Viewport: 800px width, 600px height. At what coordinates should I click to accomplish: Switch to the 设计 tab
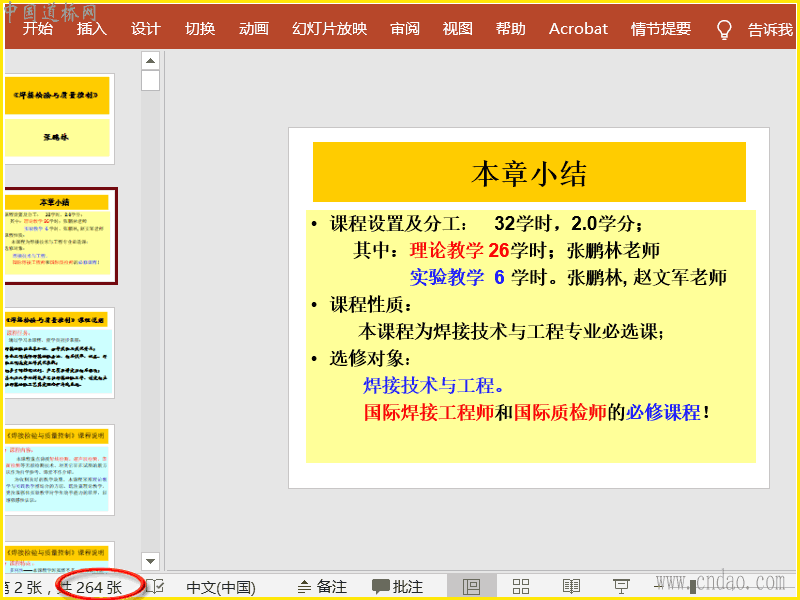(146, 29)
